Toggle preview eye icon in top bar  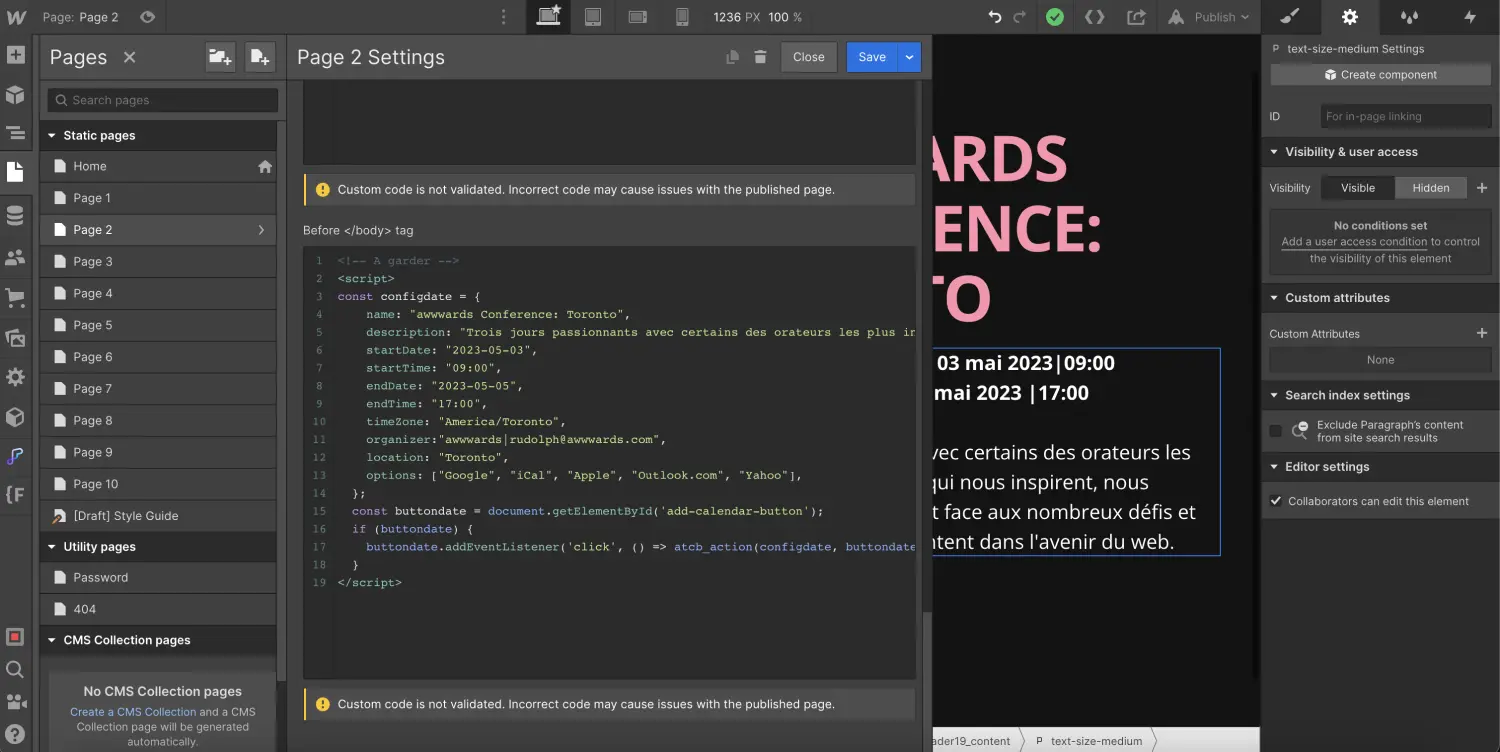(147, 17)
